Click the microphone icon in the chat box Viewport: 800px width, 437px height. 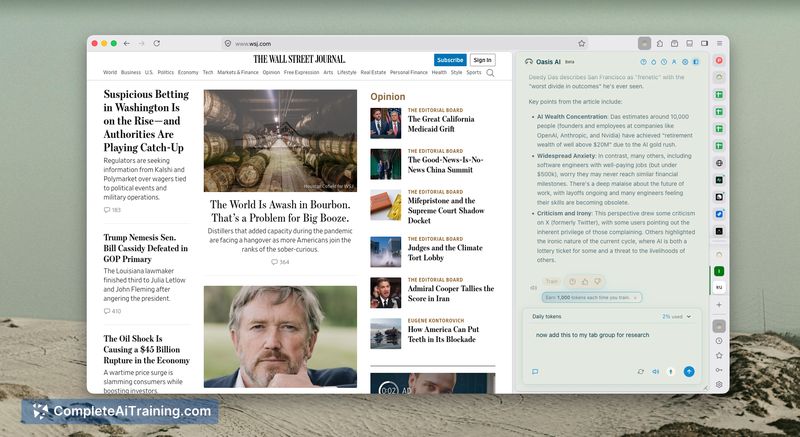point(671,372)
